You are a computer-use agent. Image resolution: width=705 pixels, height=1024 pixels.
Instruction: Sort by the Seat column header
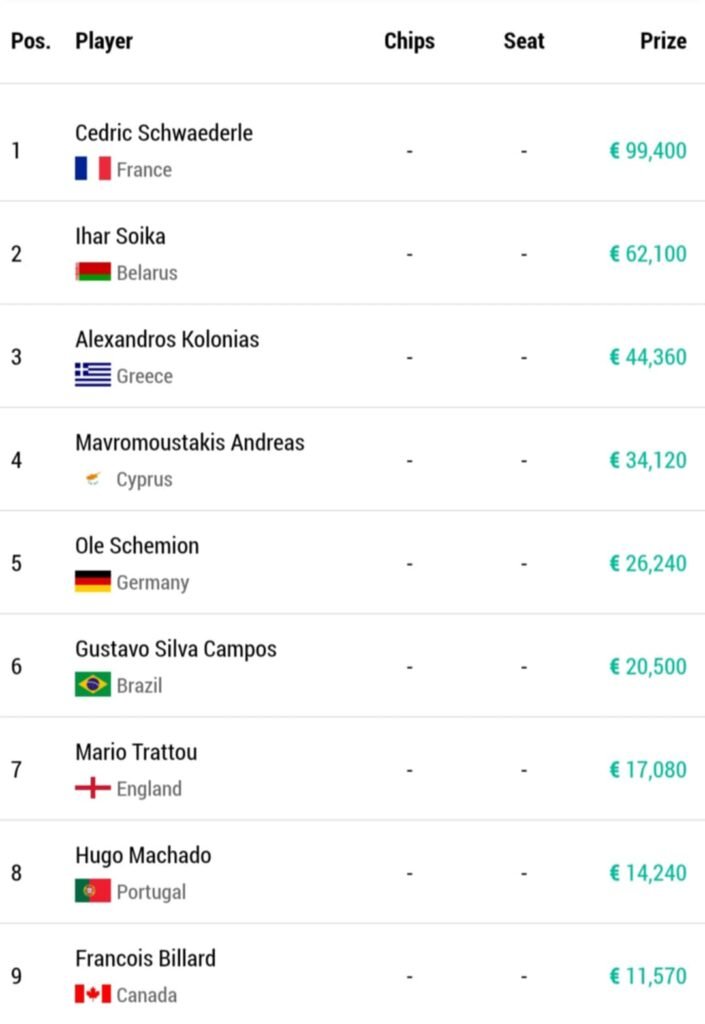[x=524, y=41]
